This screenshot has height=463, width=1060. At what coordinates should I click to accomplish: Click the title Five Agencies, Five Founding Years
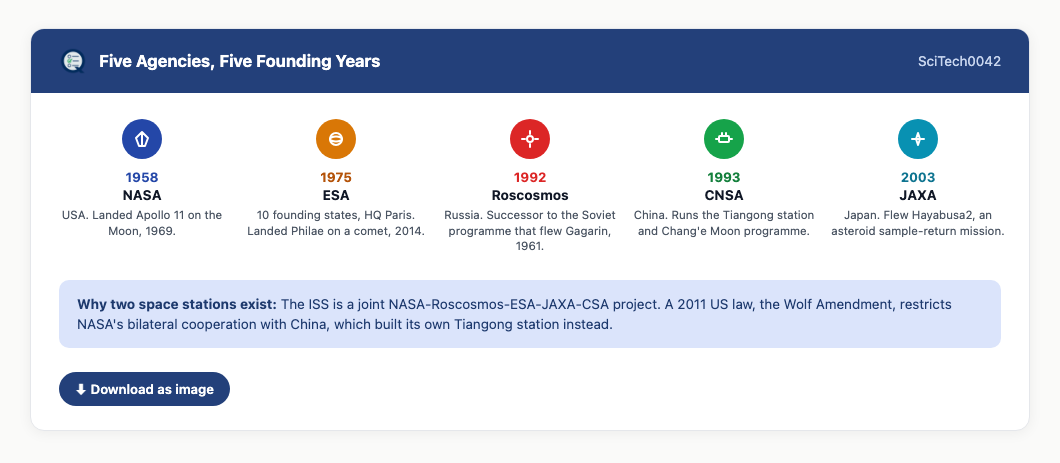coord(239,62)
